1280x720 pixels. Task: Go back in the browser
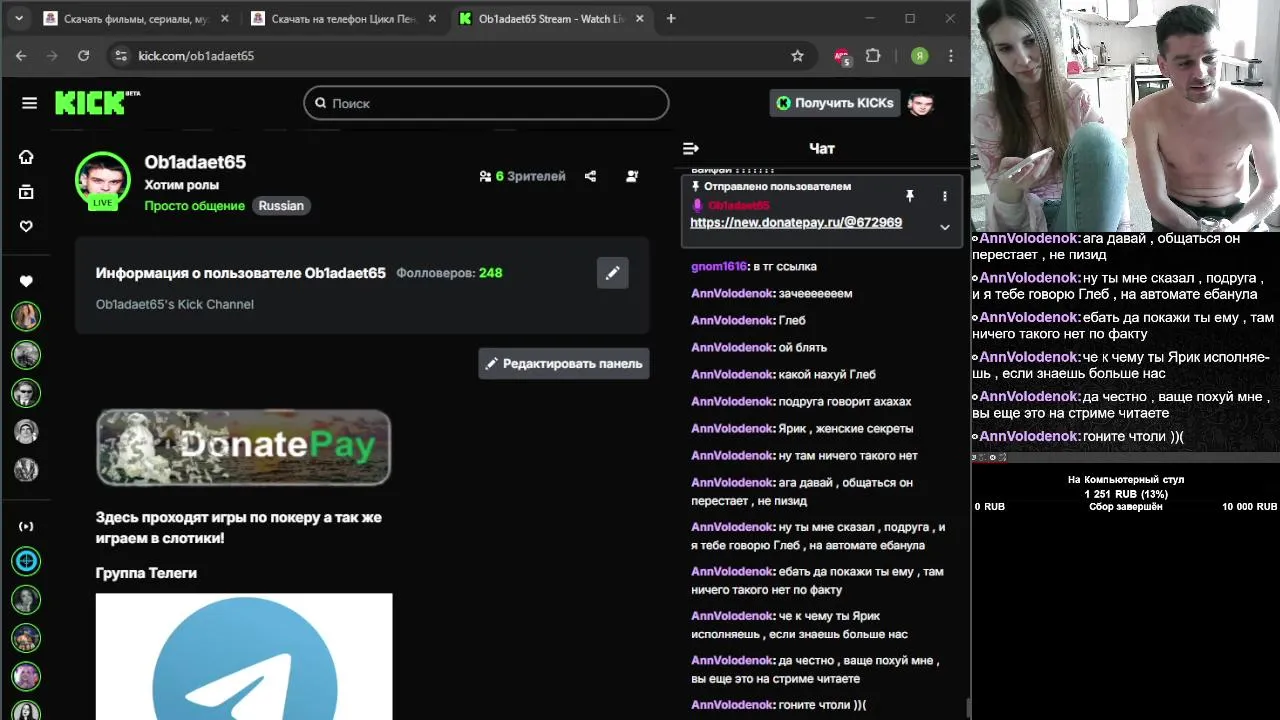(x=21, y=56)
